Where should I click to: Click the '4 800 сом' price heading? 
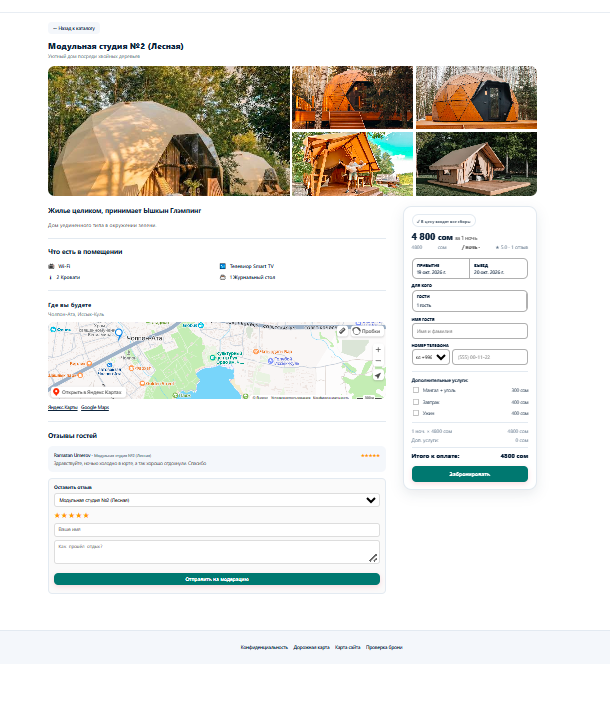tap(432, 237)
